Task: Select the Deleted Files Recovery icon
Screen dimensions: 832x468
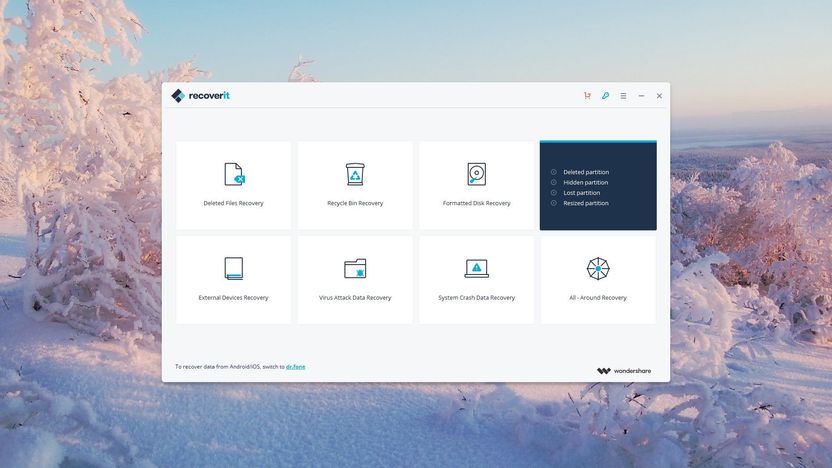Action: [234, 174]
